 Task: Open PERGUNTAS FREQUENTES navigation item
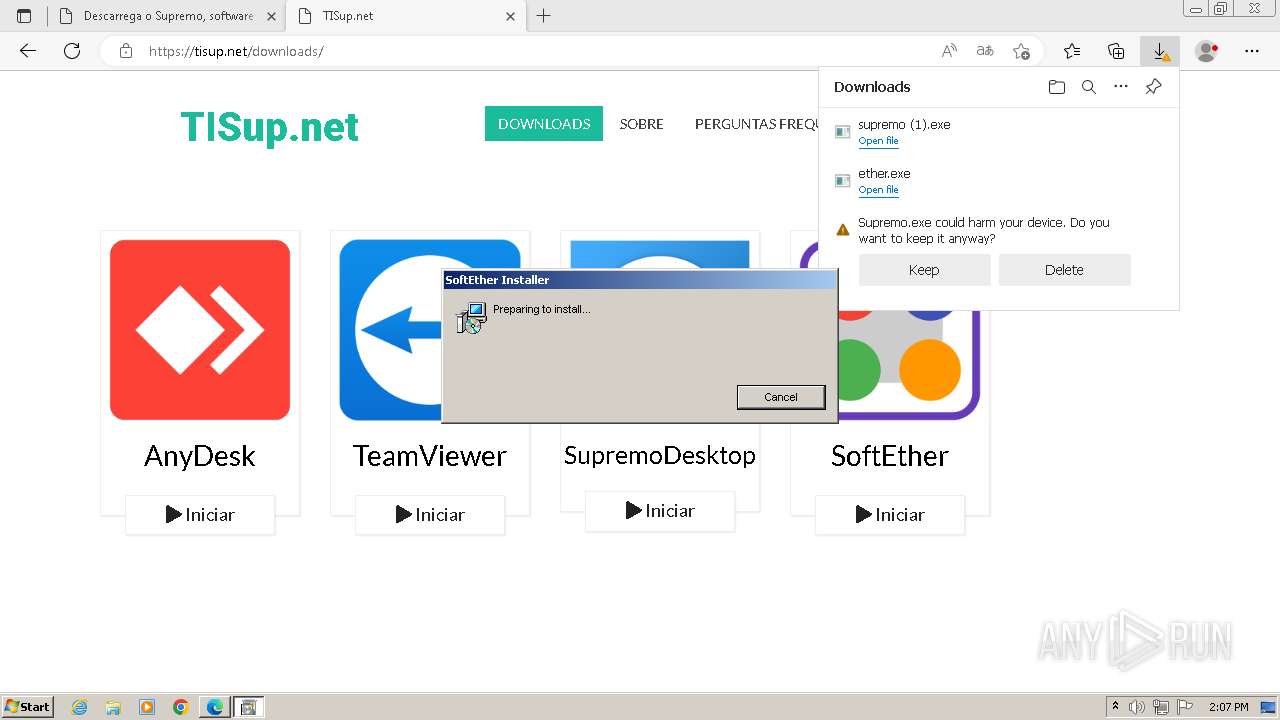757,124
